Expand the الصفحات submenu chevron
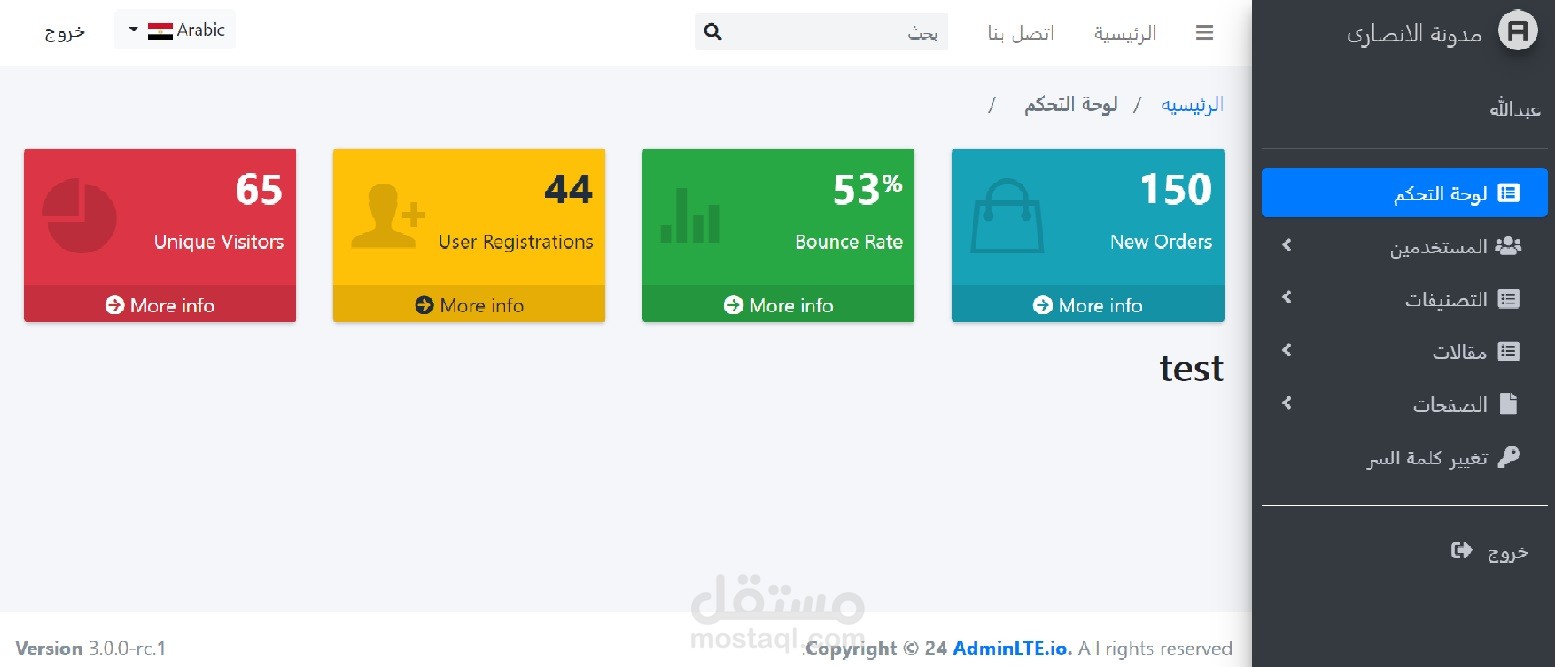1556x667 pixels. coord(1287,402)
